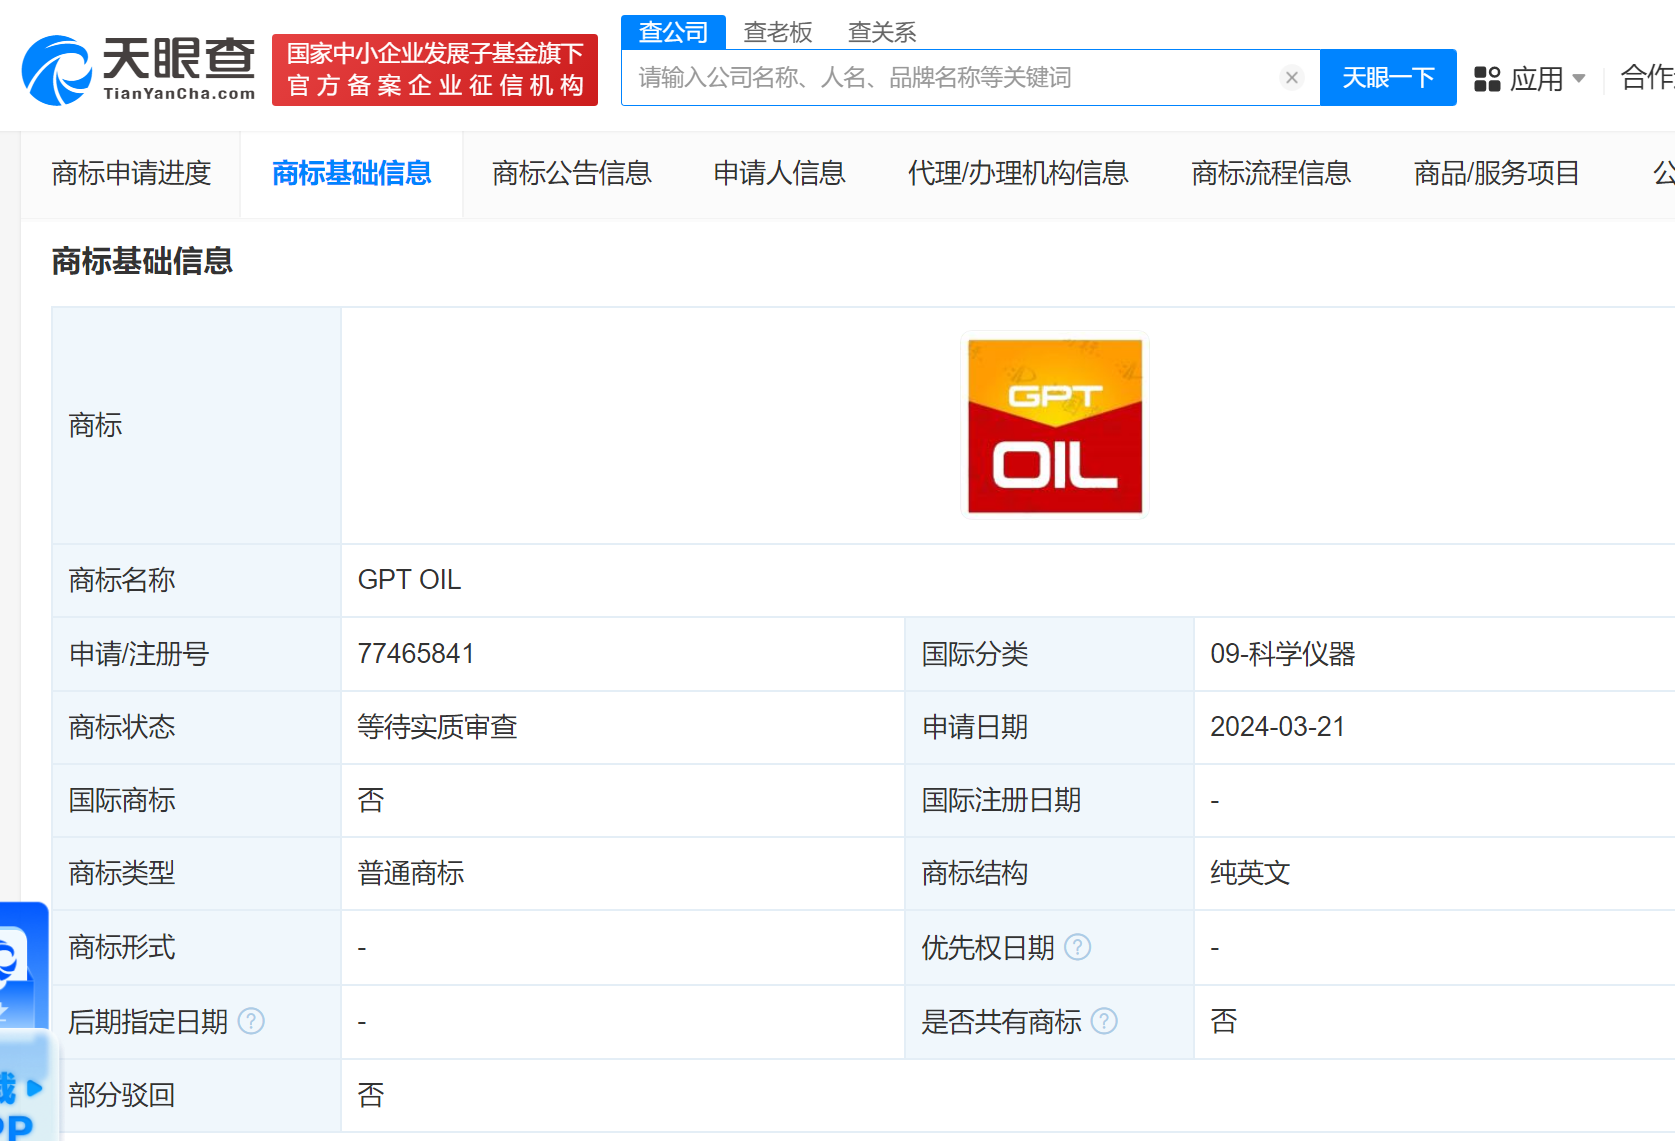Open help icon next to 后期指定日期
Viewport: 1675px width, 1141px height.
point(251,1021)
